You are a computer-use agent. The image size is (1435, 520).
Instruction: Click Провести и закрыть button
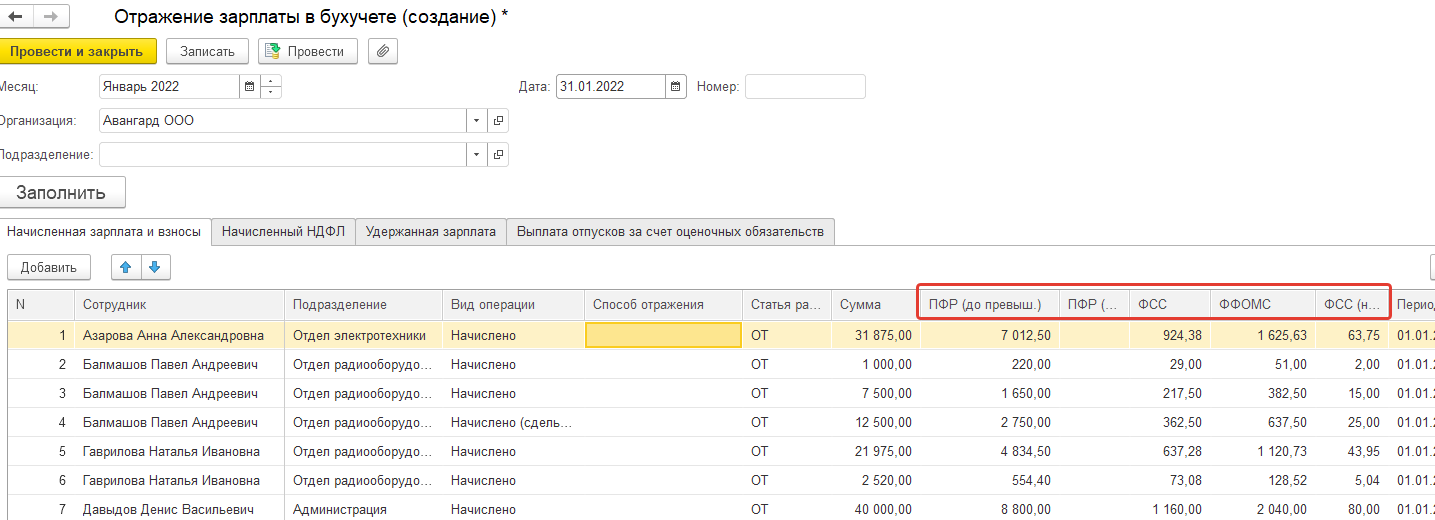coord(77,51)
